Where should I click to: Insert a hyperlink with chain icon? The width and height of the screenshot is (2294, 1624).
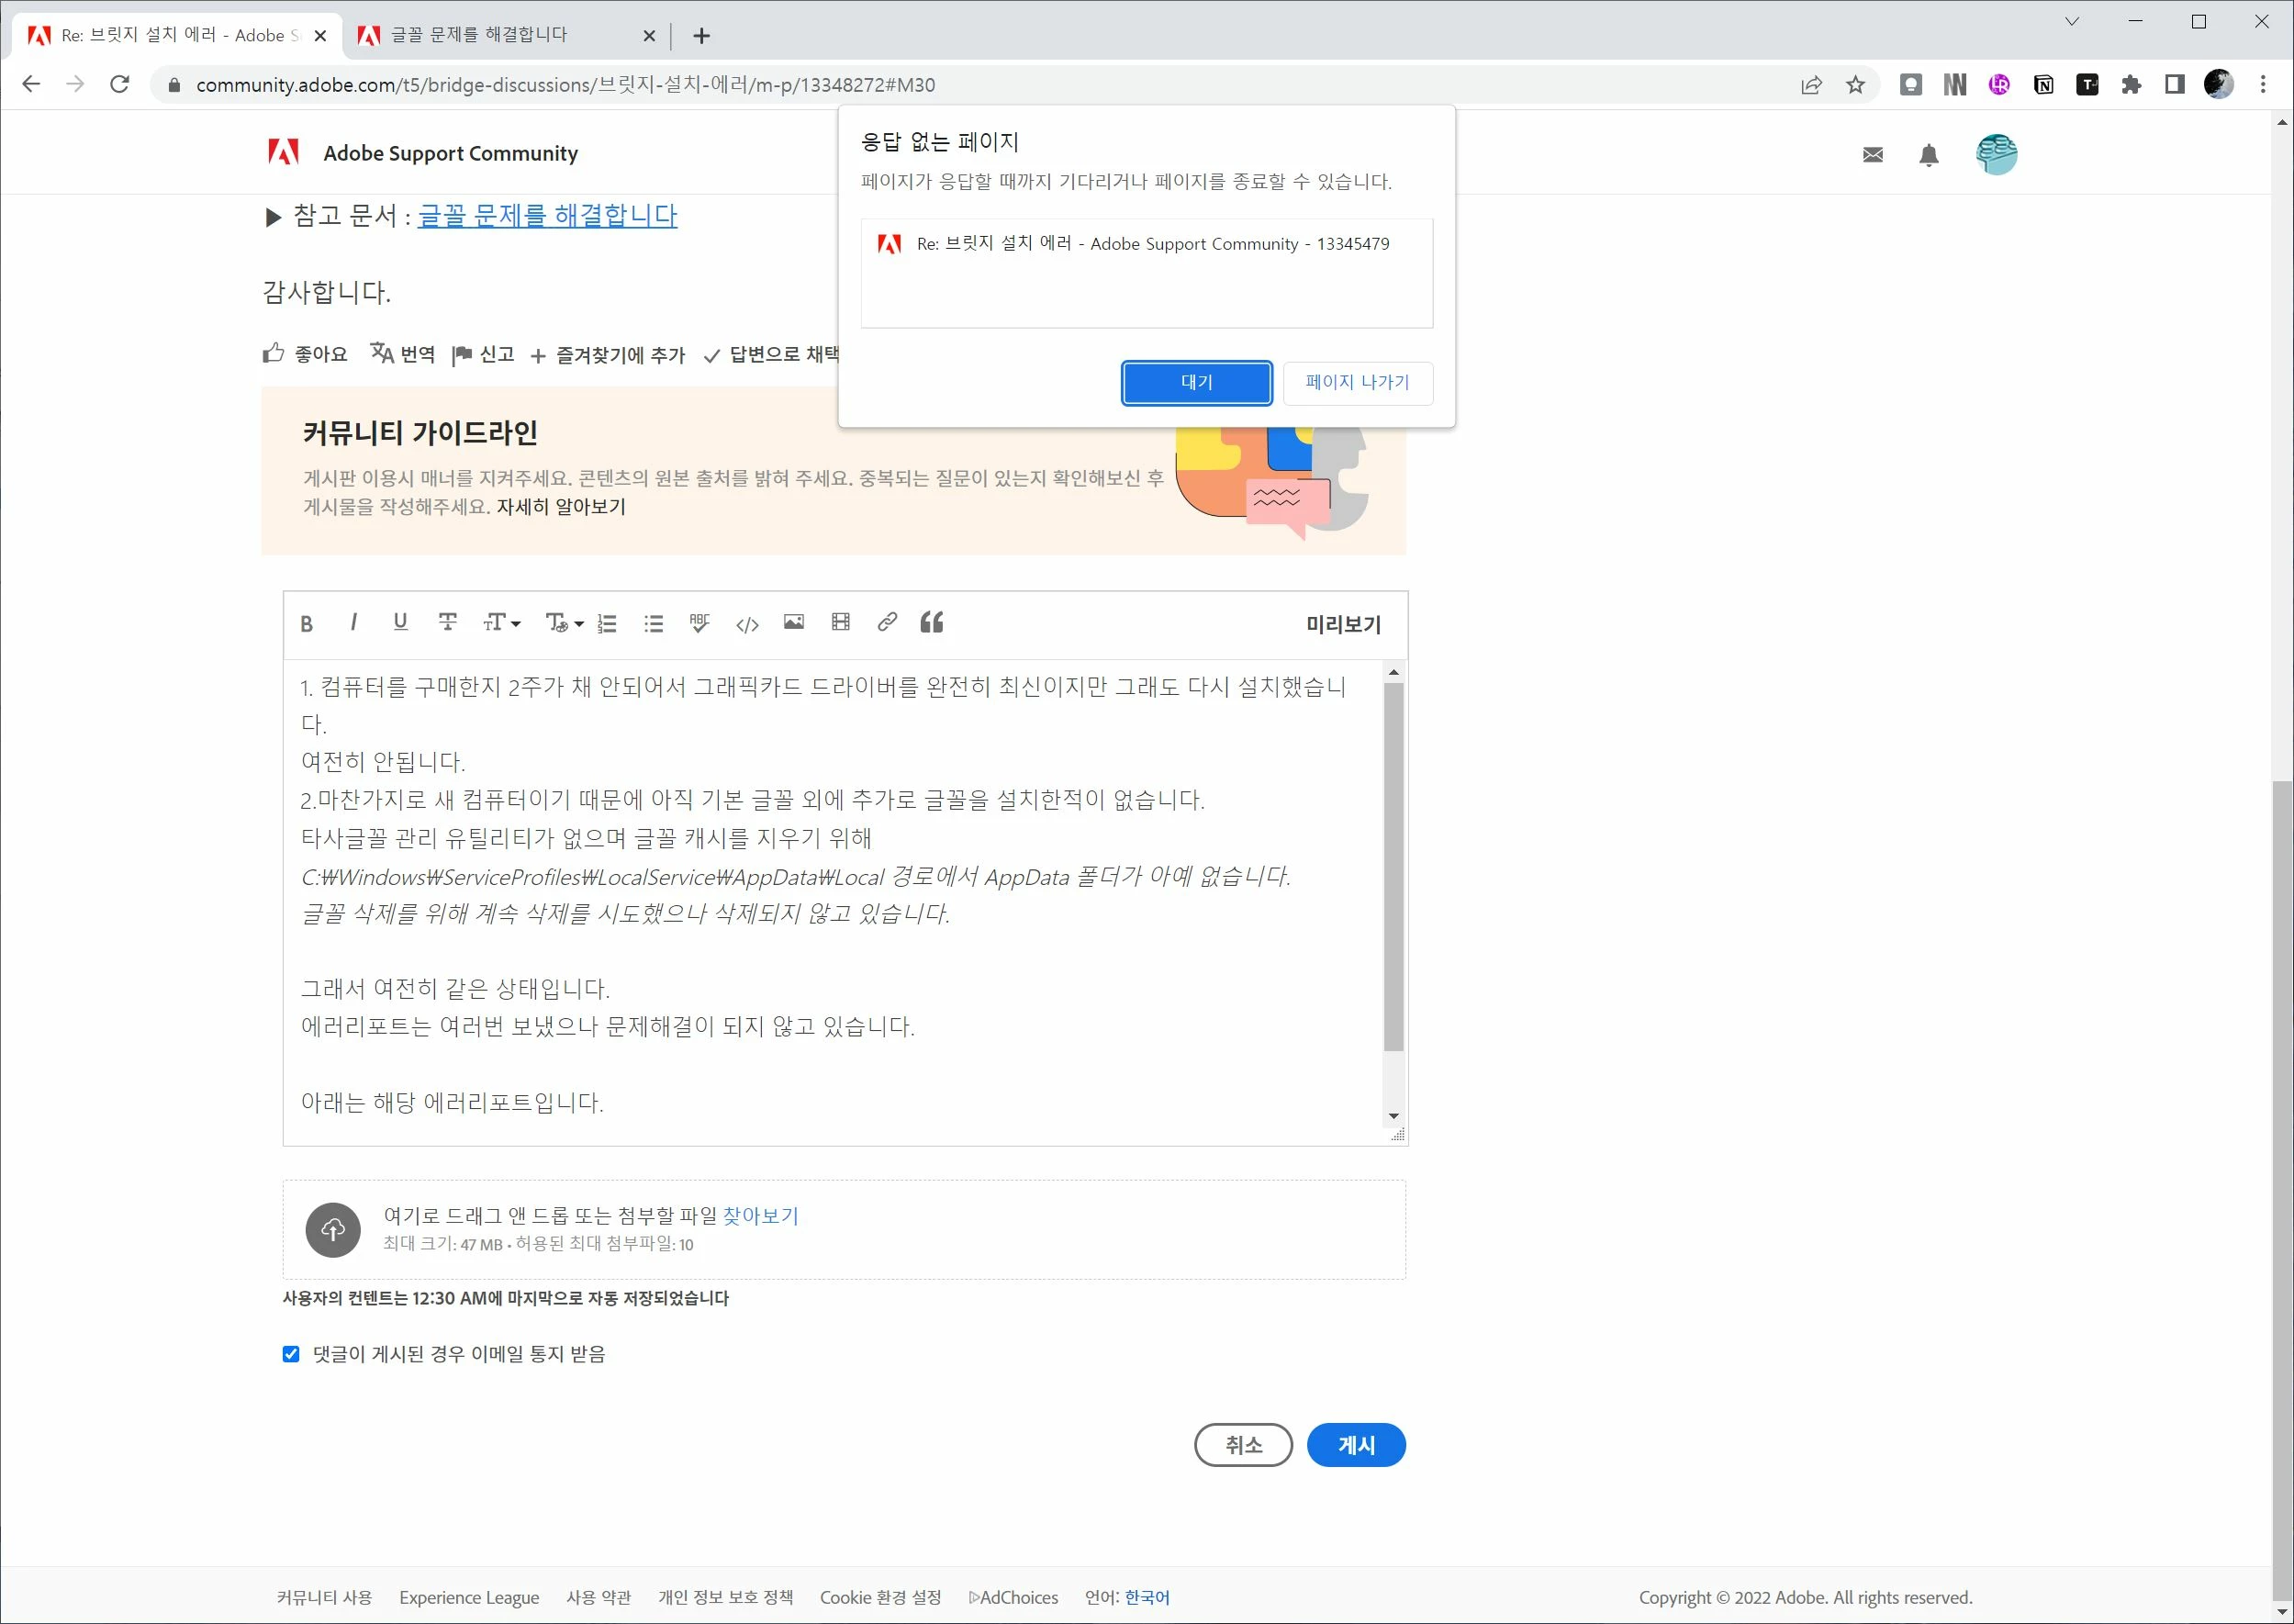pos(886,622)
